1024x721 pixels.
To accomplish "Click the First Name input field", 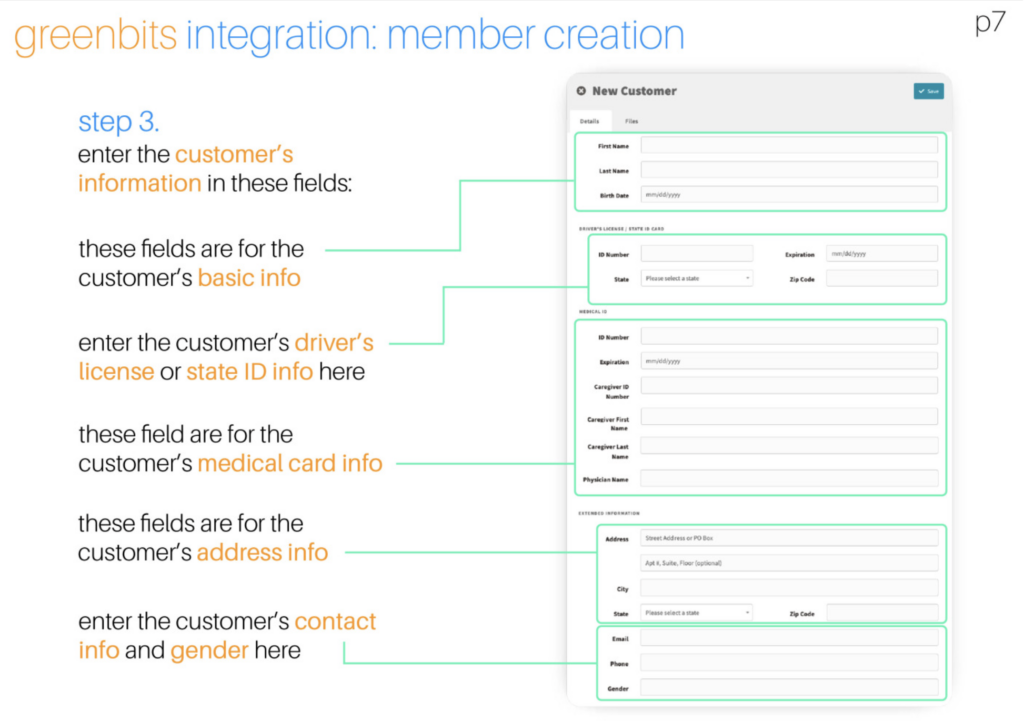I will (x=789, y=145).
